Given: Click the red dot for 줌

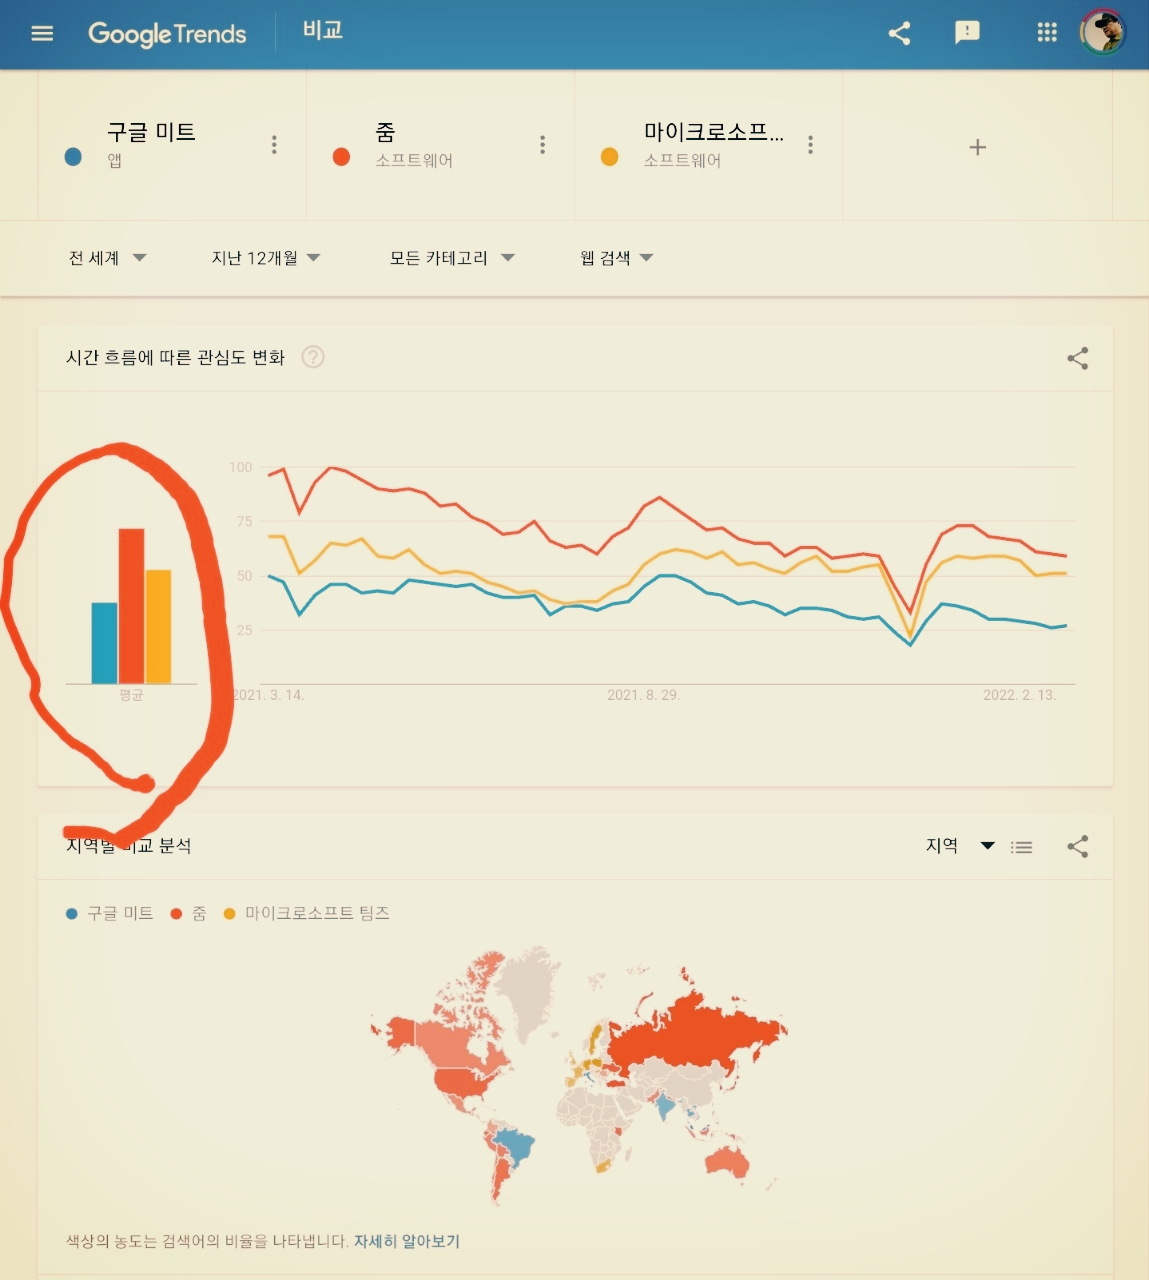Looking at the screenshot, I should [341, 157].
